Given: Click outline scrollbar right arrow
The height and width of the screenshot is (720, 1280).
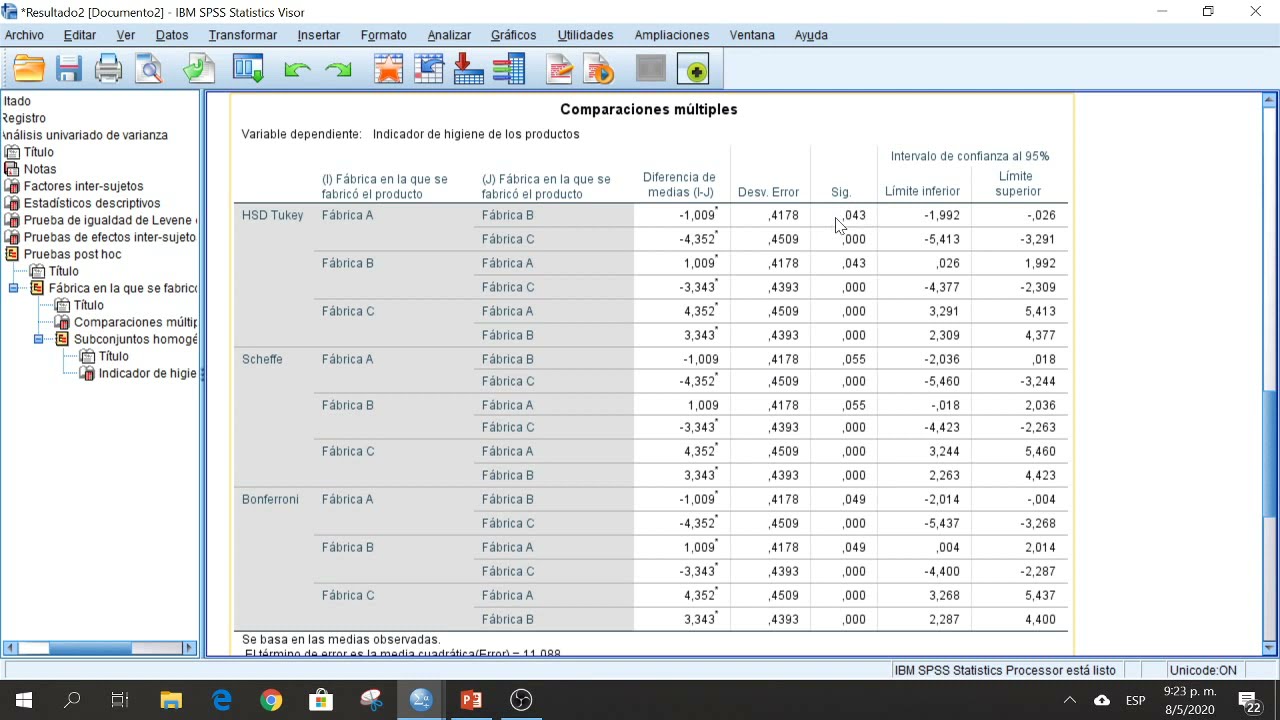Looking at the screenshot, I should click(189, 648).
